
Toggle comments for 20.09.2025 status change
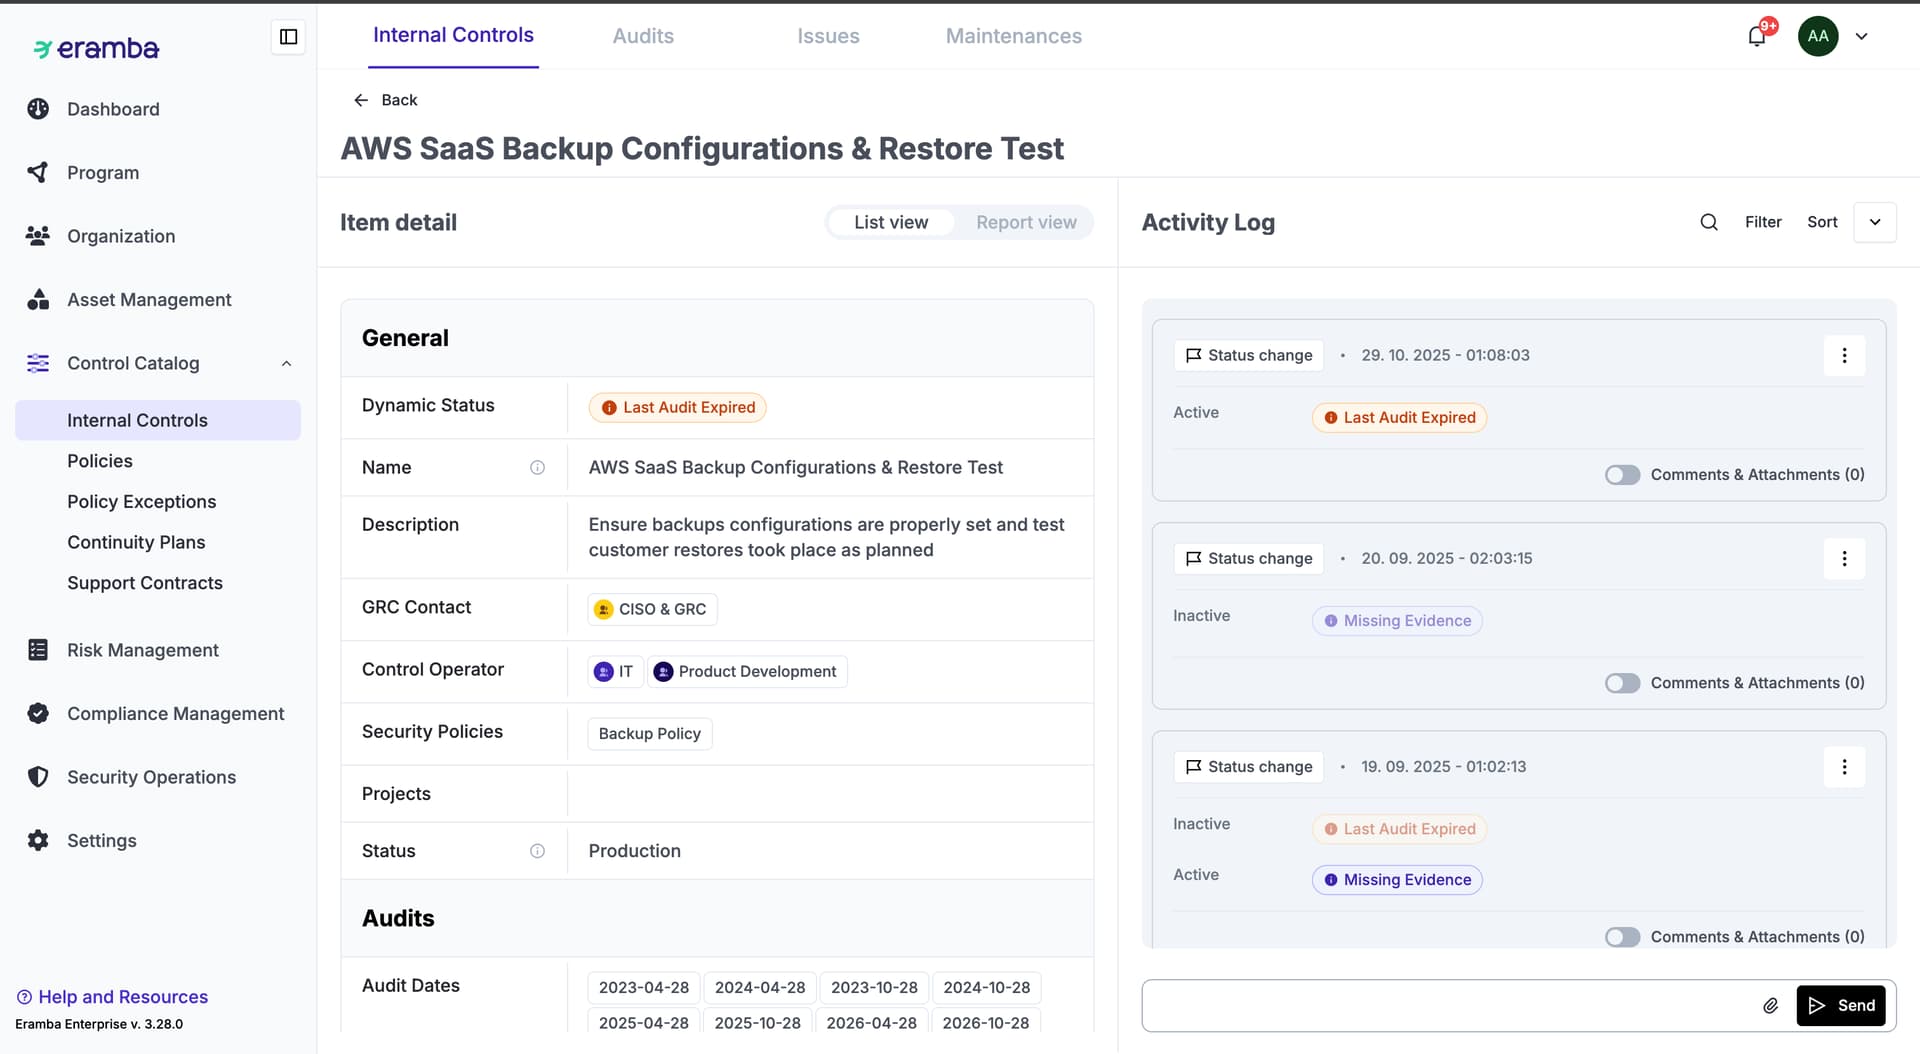tap(1622, 683)
